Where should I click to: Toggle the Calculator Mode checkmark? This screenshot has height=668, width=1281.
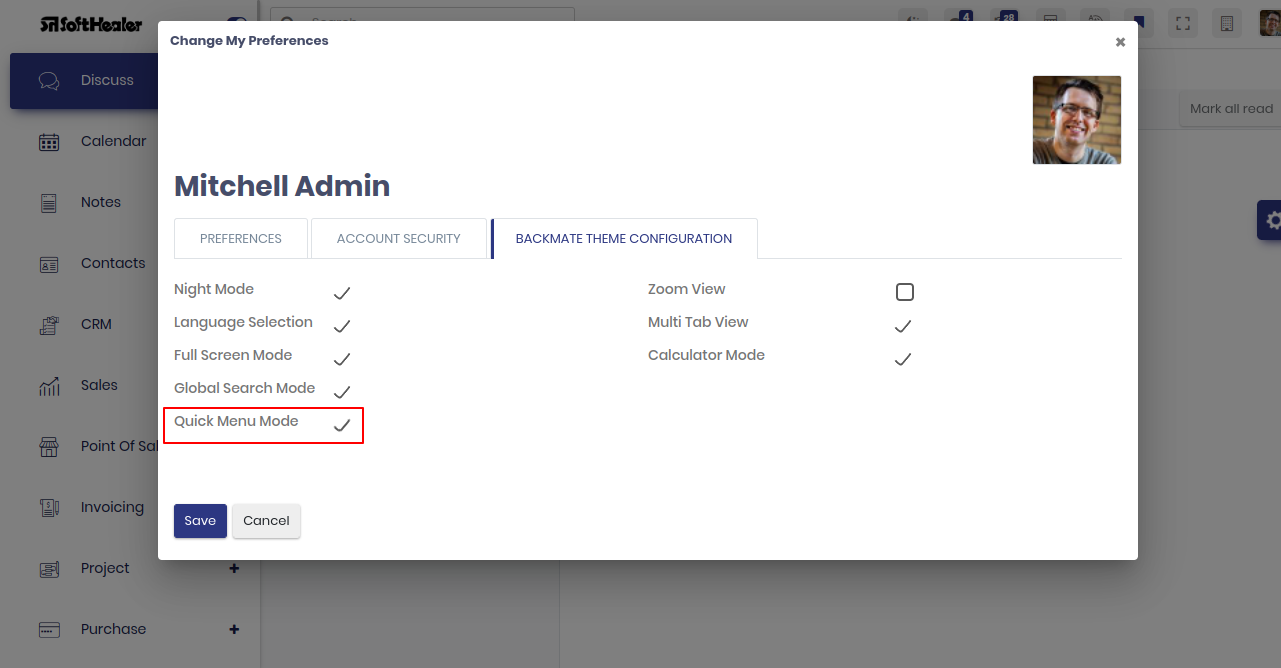click(x=903, y=359)
